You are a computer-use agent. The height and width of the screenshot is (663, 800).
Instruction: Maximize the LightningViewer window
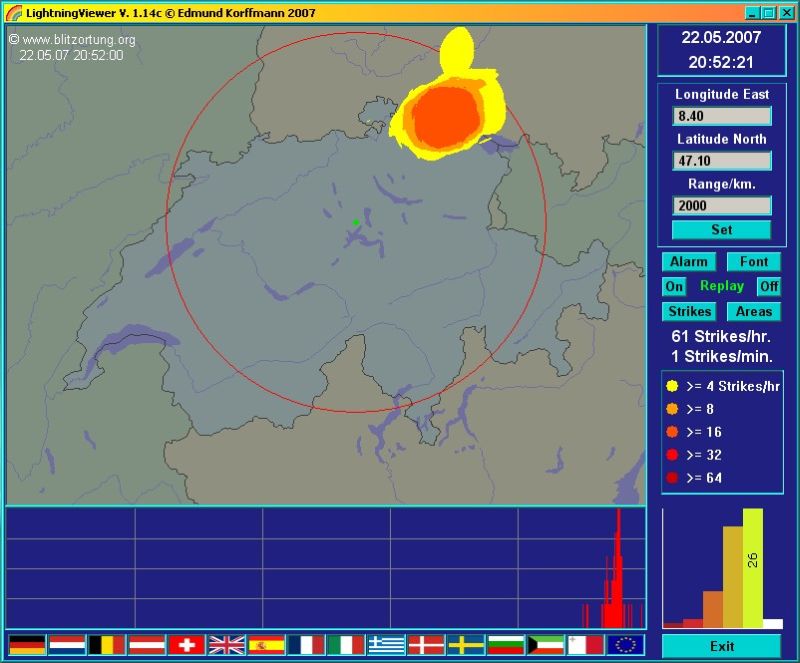[x=768, y=13]
